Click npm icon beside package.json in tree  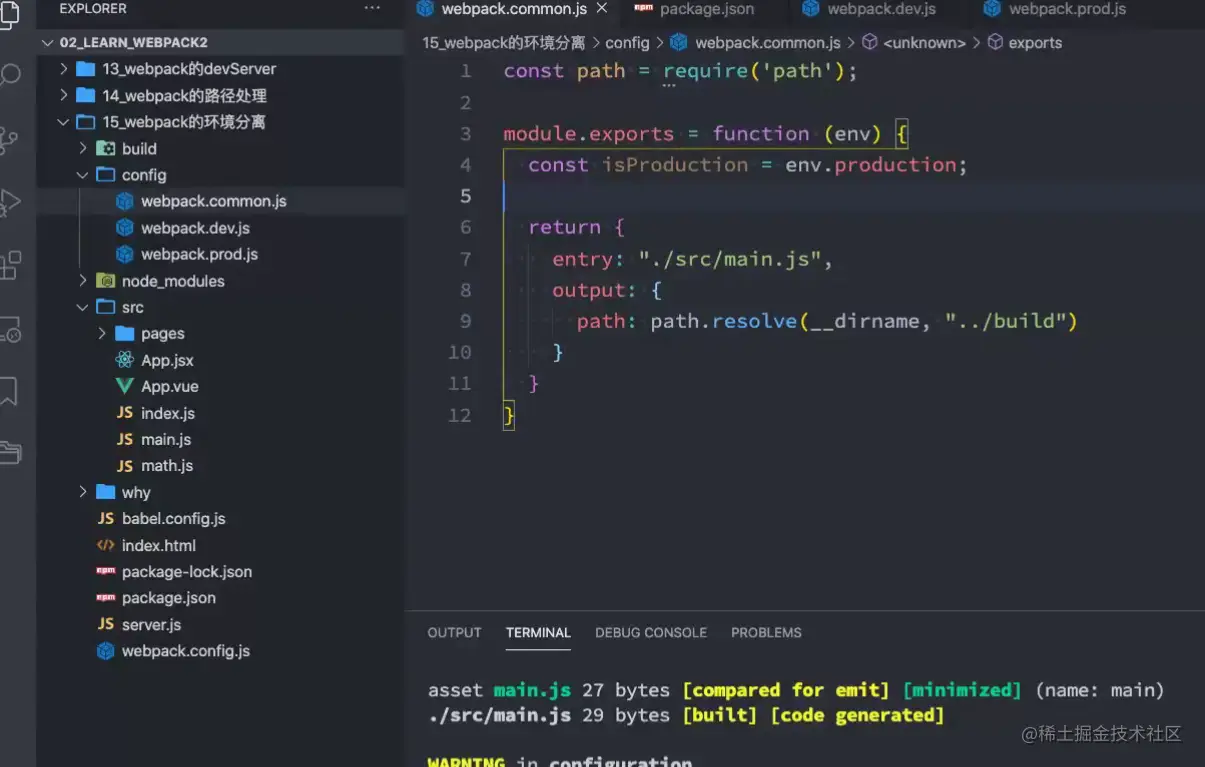106,598
